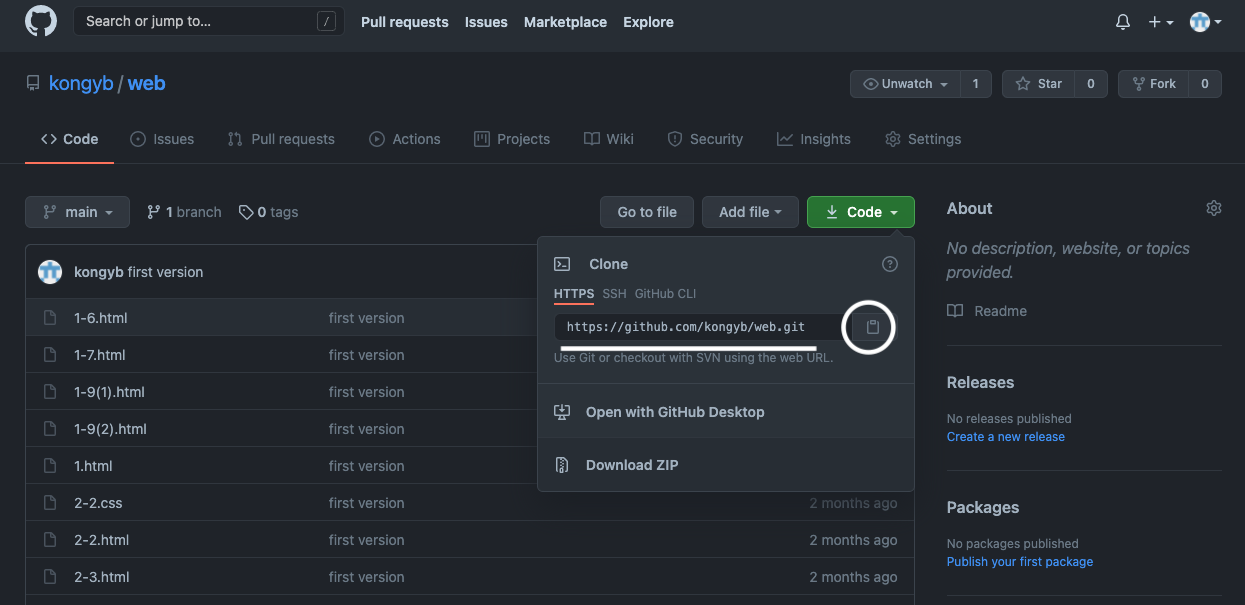The width and height of the screenshot is (1245, 605).
Task: Open the Add file dropdown
Action: (750, 212)
